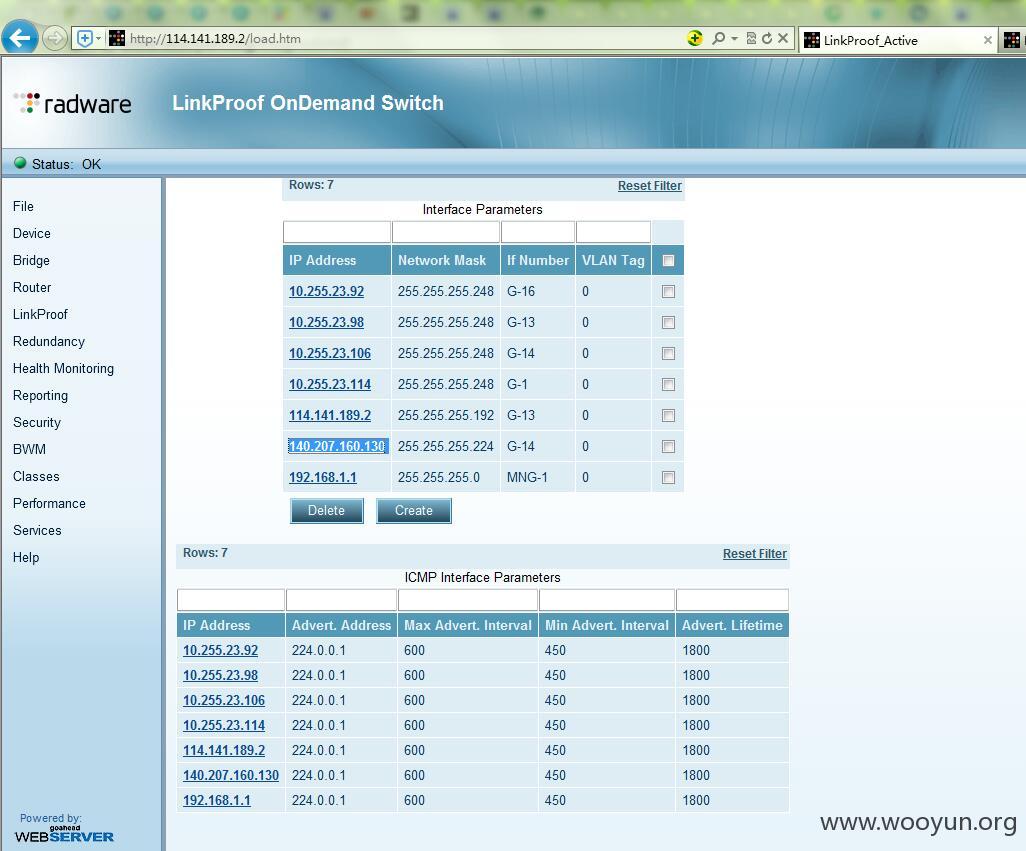Click the magnifier search icon in the address bar
1026x851 pixels.
pos(718,39)
